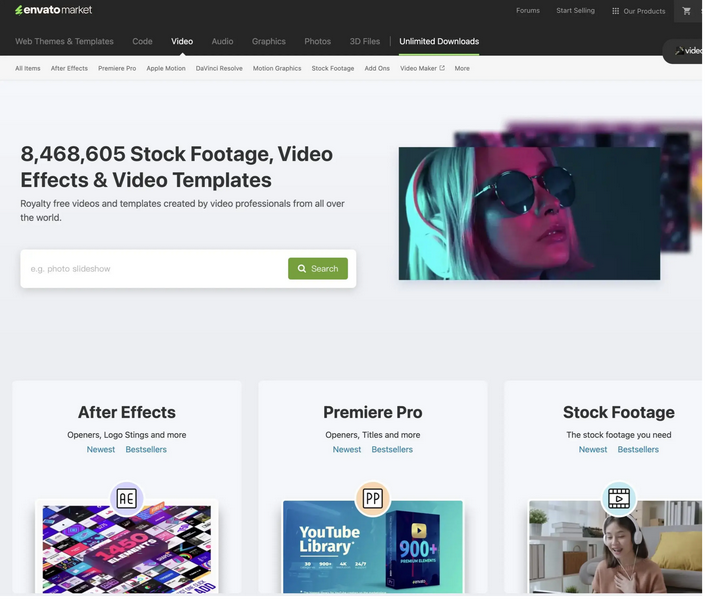Screen dimensions: 720x612
Task: Open the Premiere Pro subcategory in subnav
Action: tap(117, 68)
